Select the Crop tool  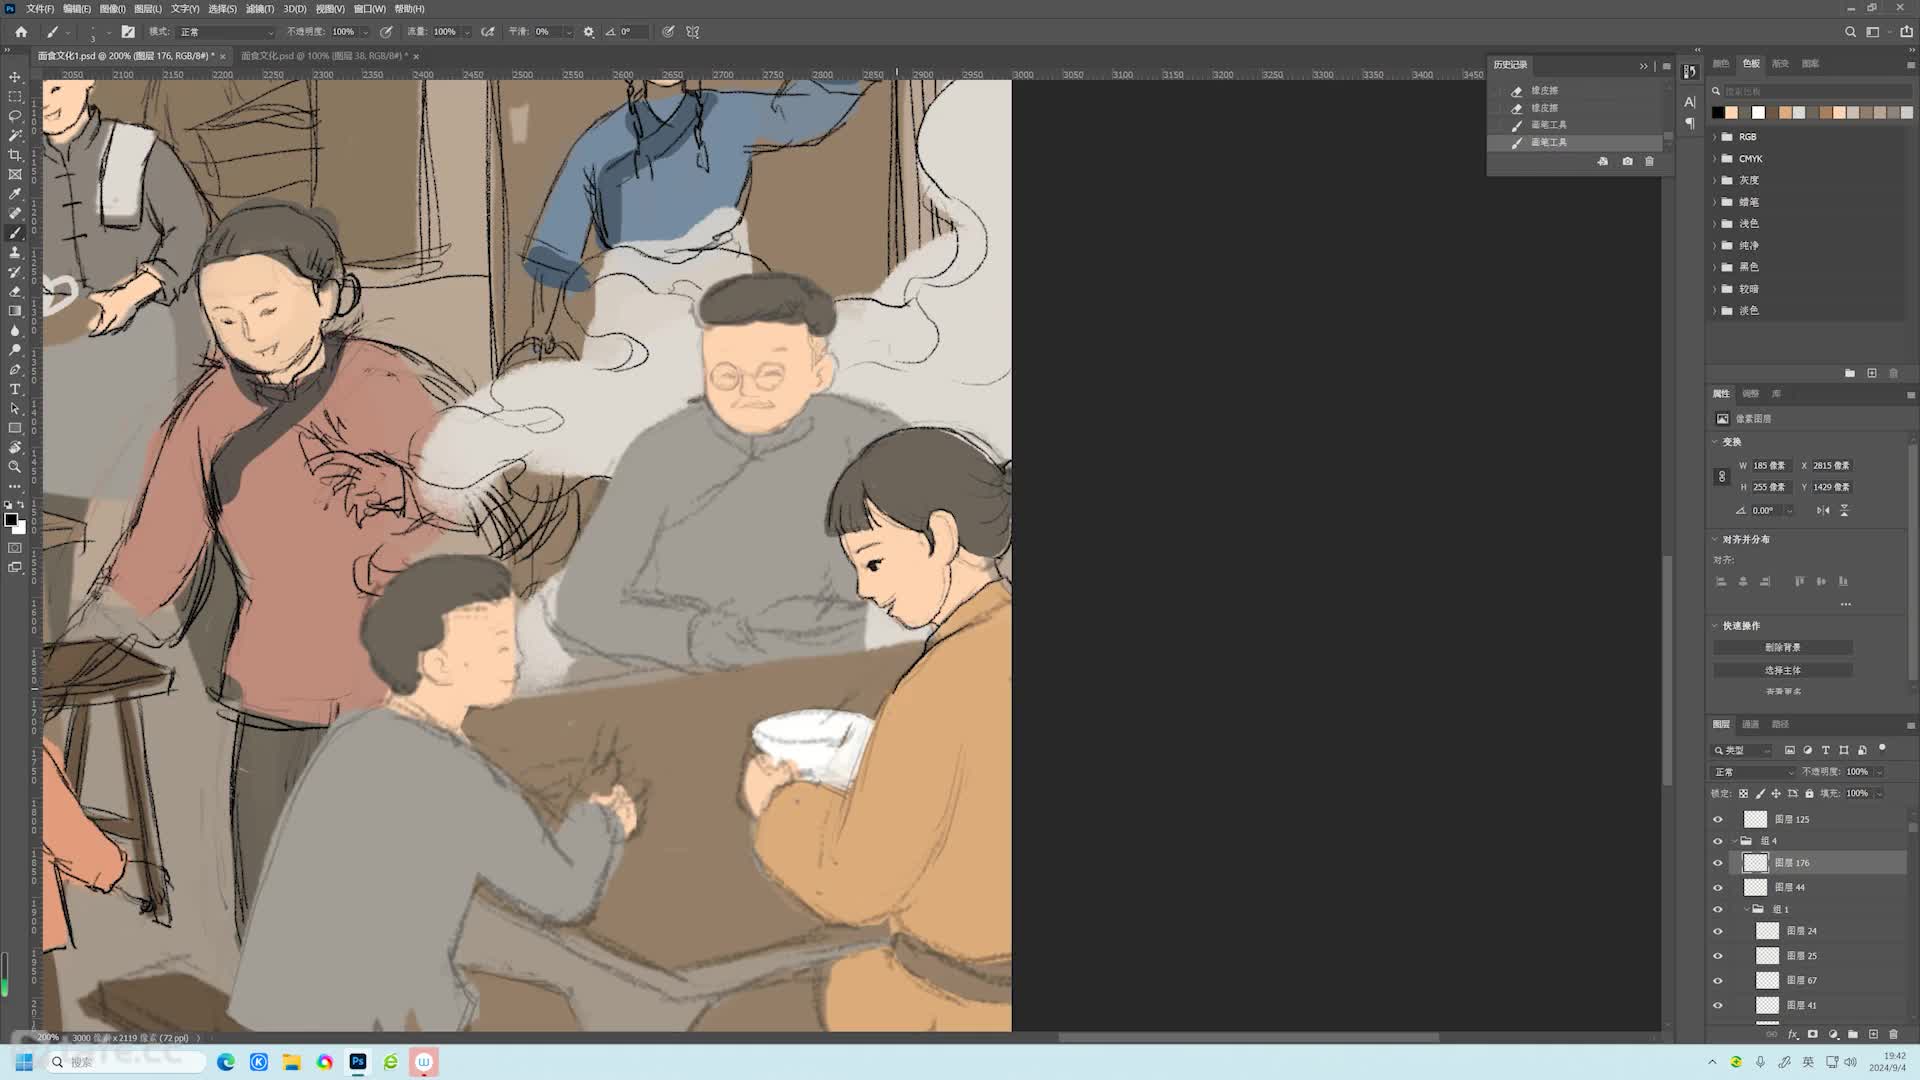click(x=15, y=155)
